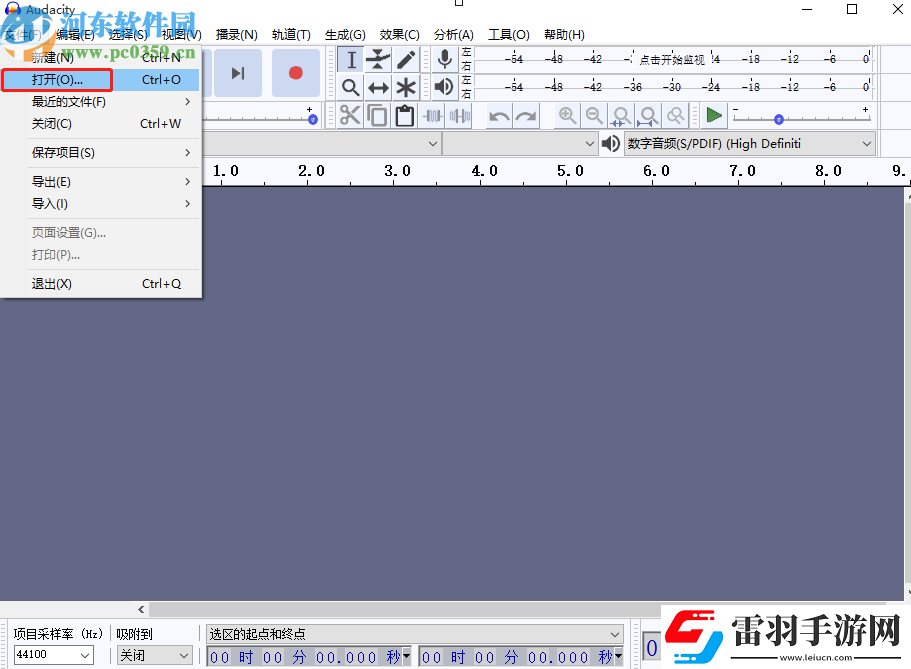Viewport: 911px width, 669px height.
Task: Expand Import (导入) submenu
Action: click(x=100, y=204)
